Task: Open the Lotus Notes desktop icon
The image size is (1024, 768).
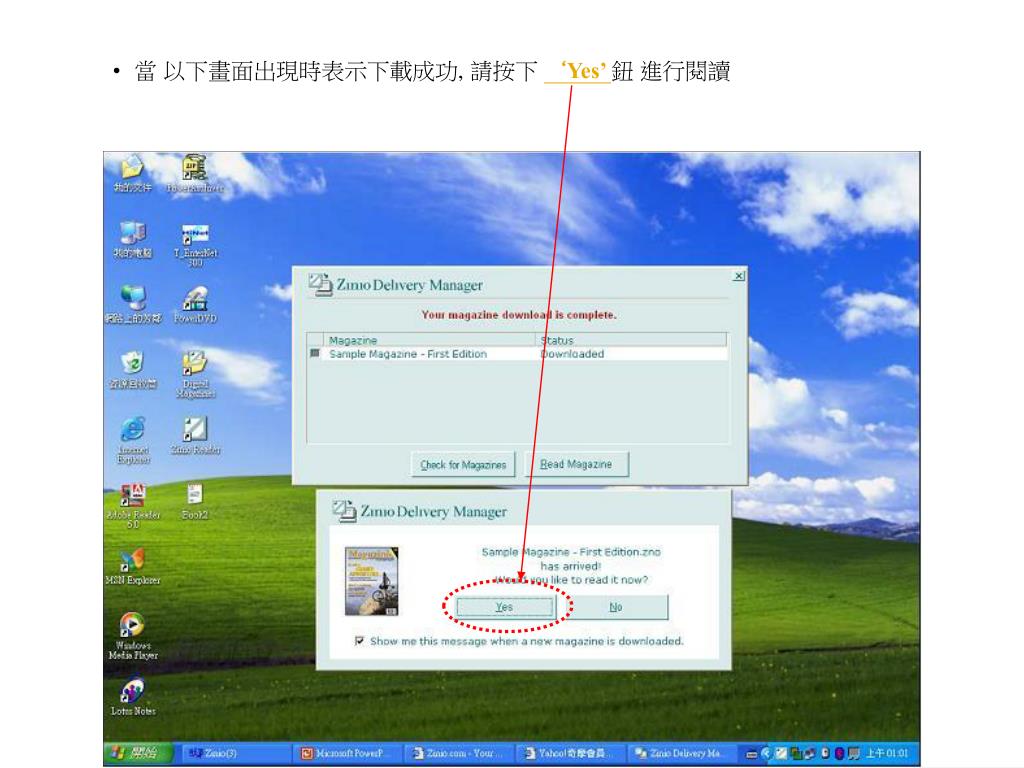Action: (x=133, y=697)
